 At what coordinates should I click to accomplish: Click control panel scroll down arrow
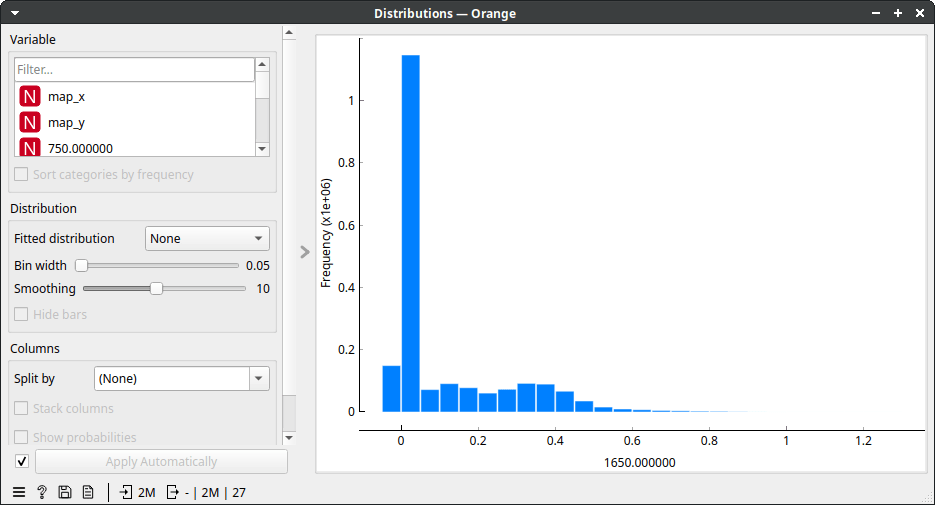[289, 438]
